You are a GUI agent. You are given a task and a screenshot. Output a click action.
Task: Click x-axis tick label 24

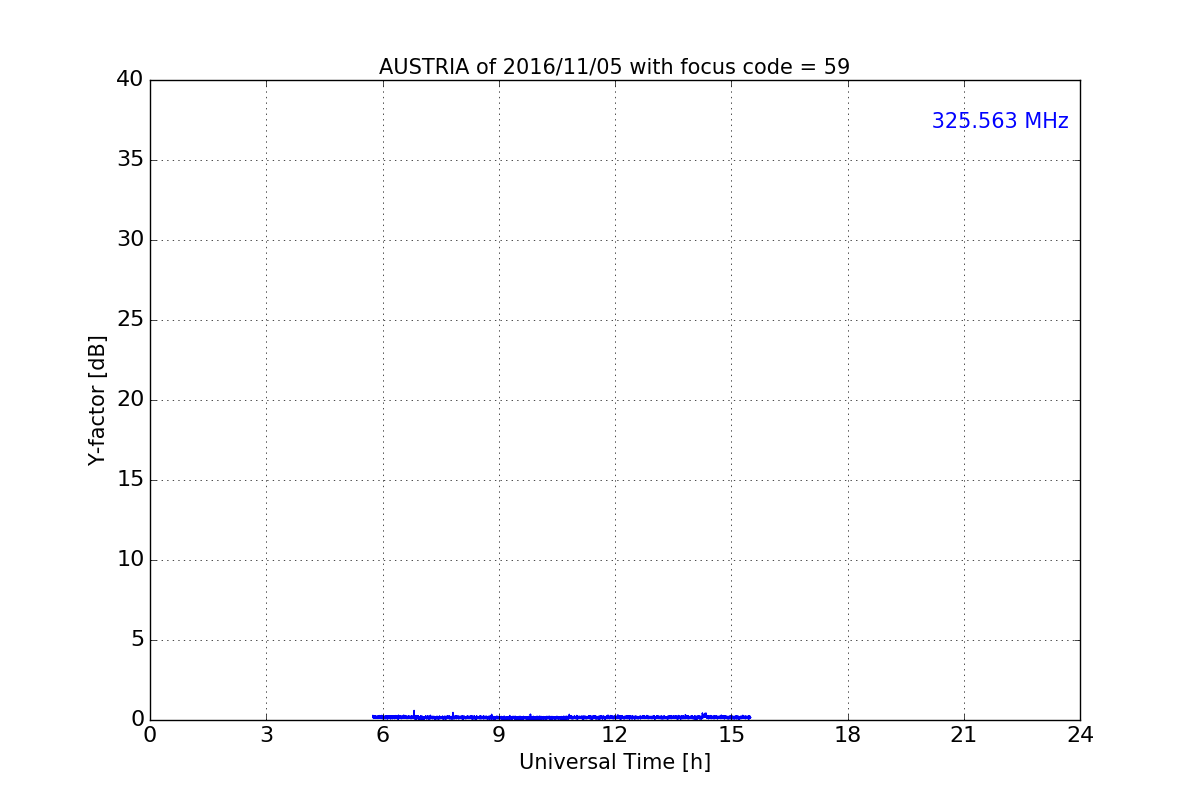click(1080, 735)
